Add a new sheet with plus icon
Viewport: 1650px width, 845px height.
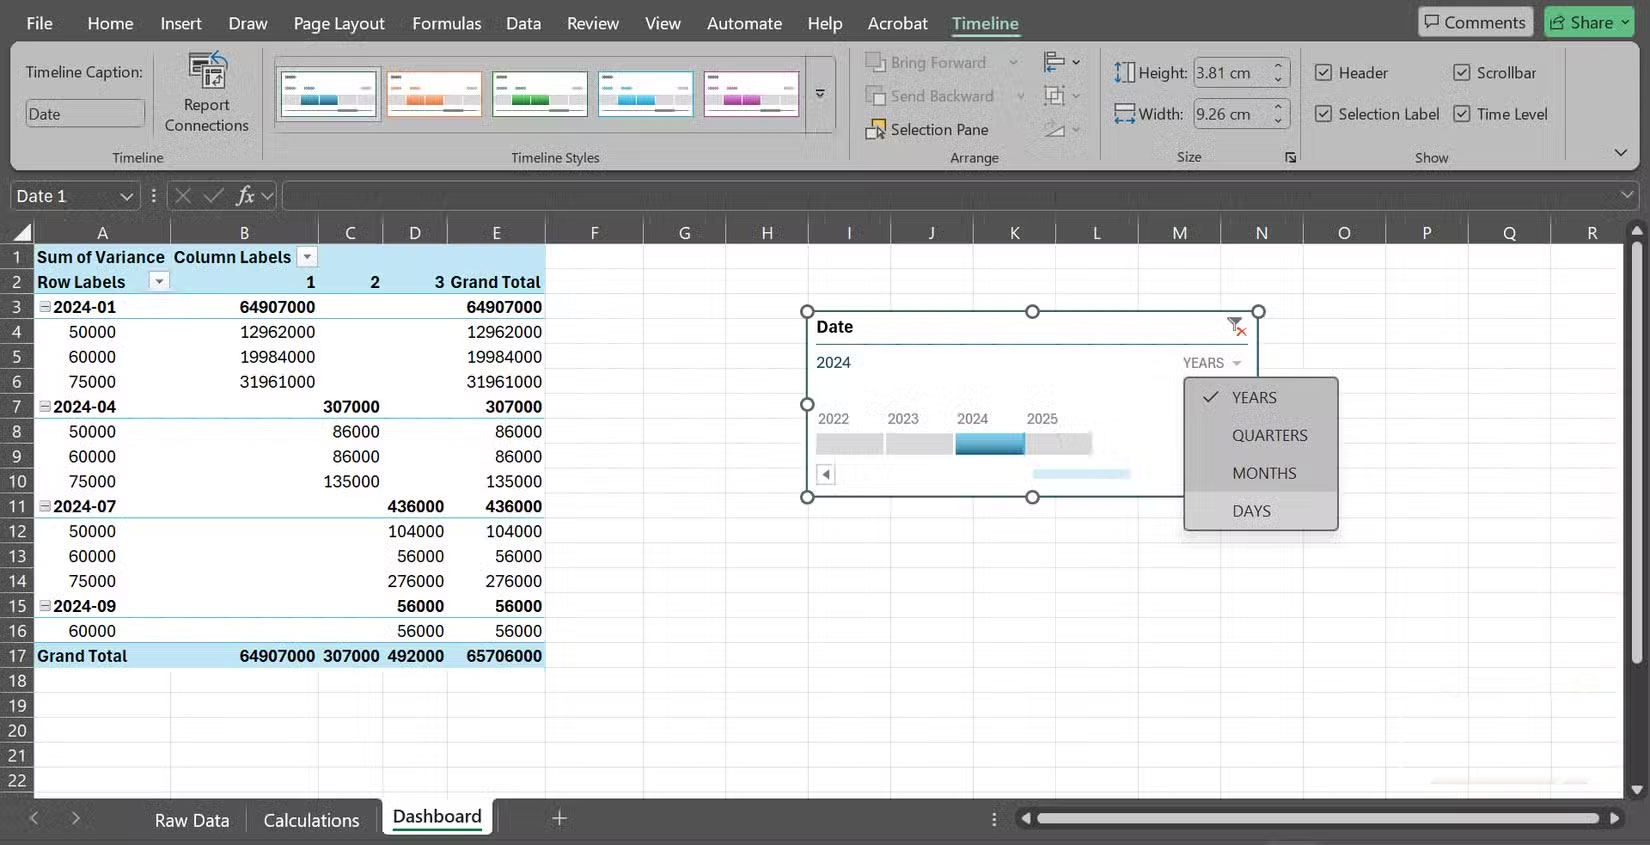pyautogui.click(x=559, y=818)
